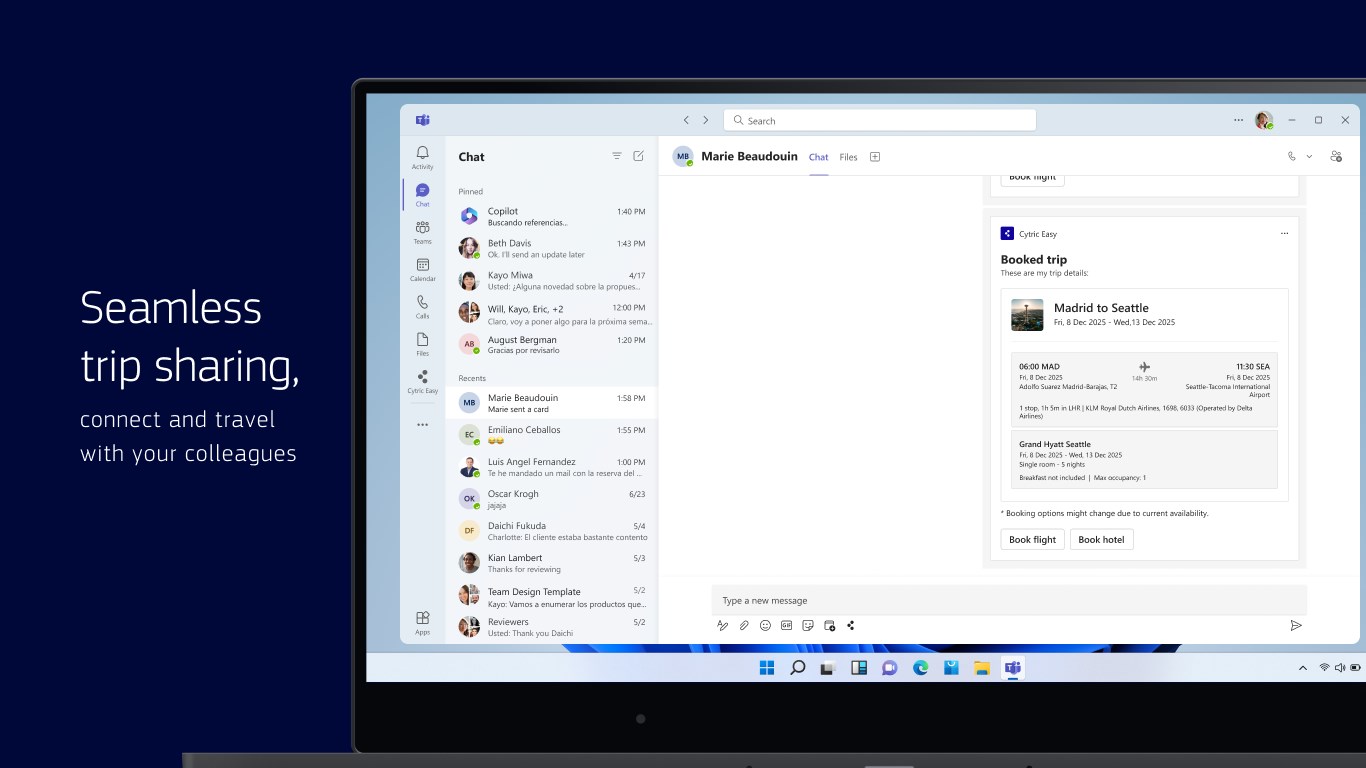Open the sticker picker
This screenshot has height=768, width=1366.
[808, 625]
